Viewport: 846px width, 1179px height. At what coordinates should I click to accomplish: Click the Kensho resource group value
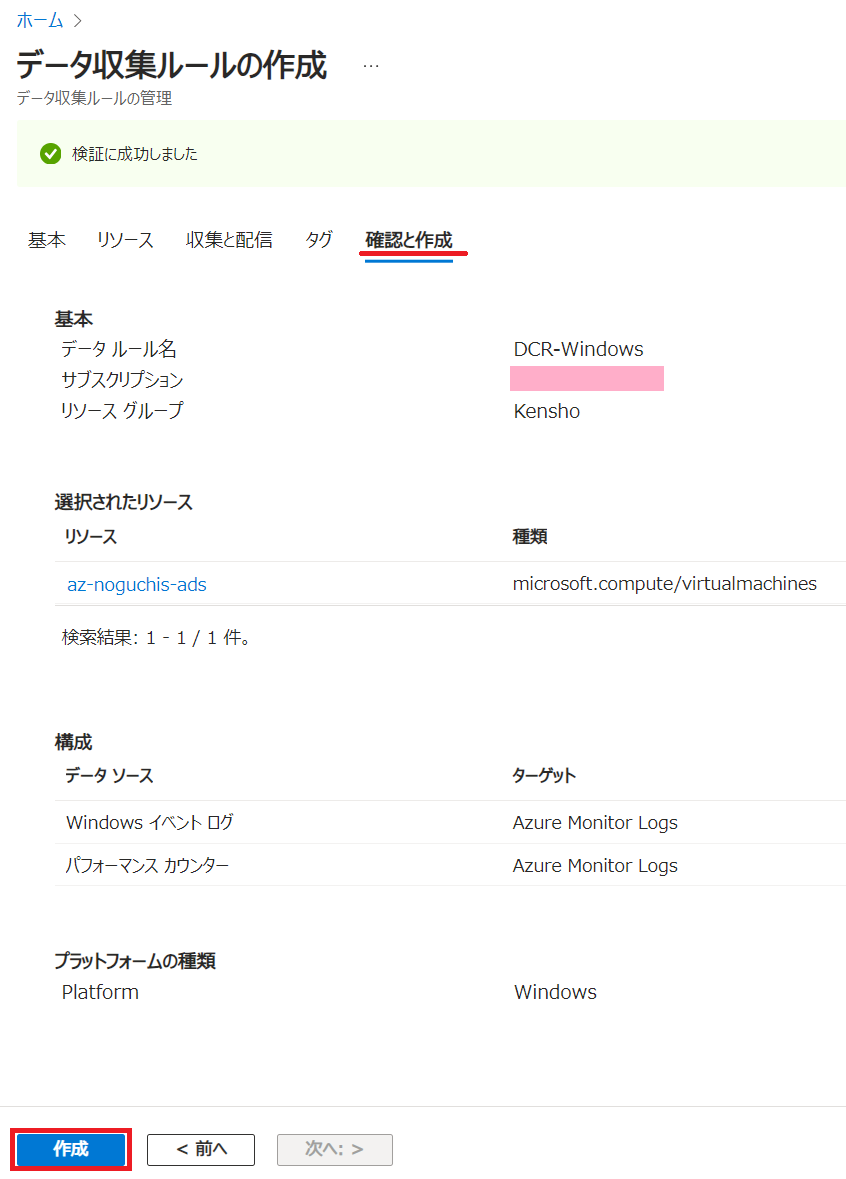547,411
